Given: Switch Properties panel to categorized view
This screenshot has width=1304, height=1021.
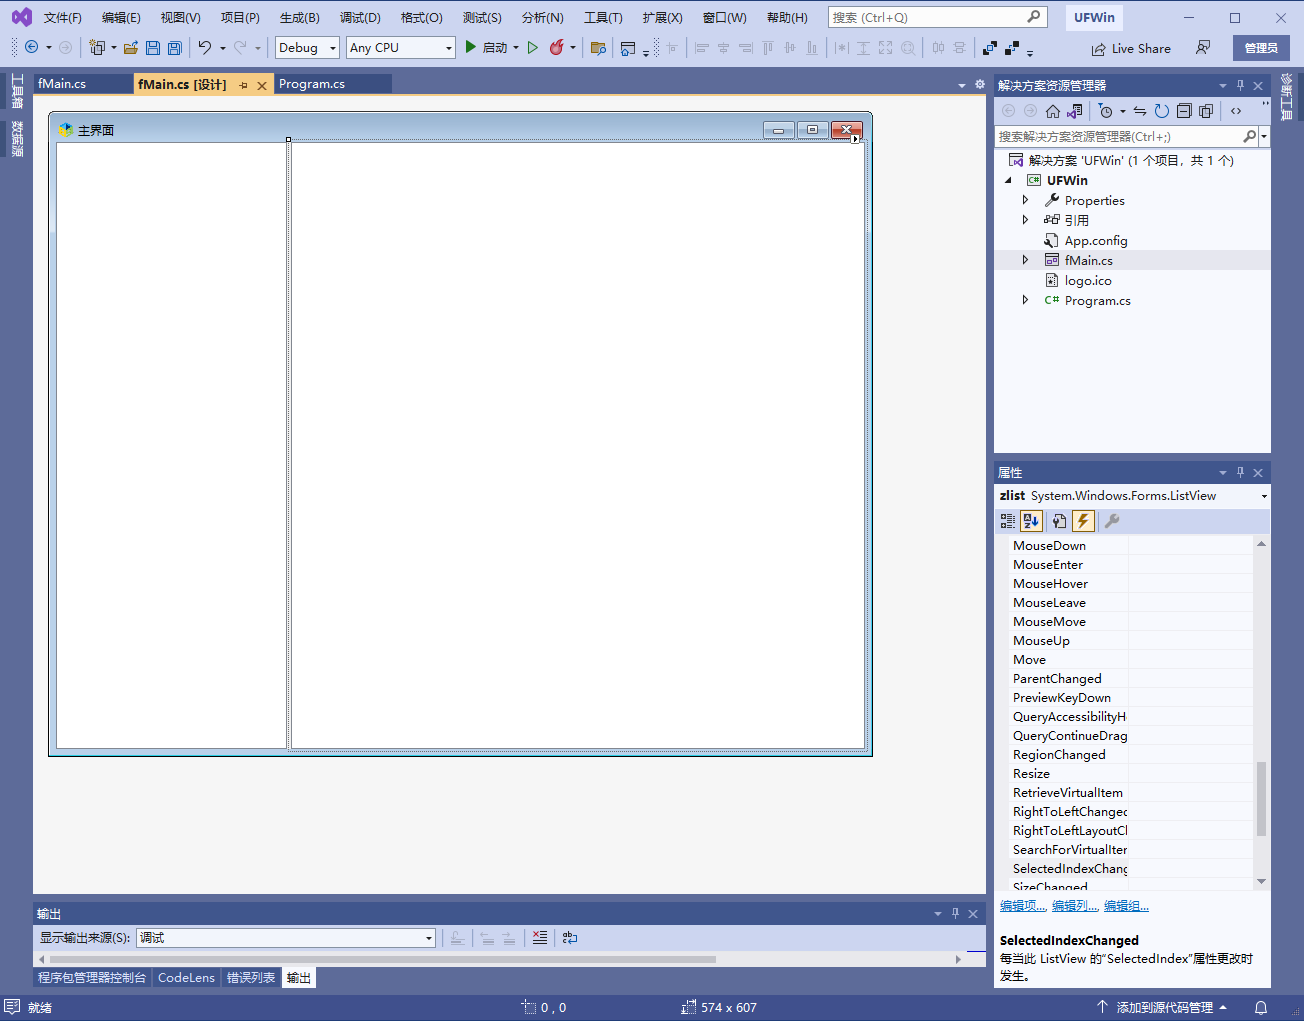Looking at the screenshot, I should coord(1007,521).
